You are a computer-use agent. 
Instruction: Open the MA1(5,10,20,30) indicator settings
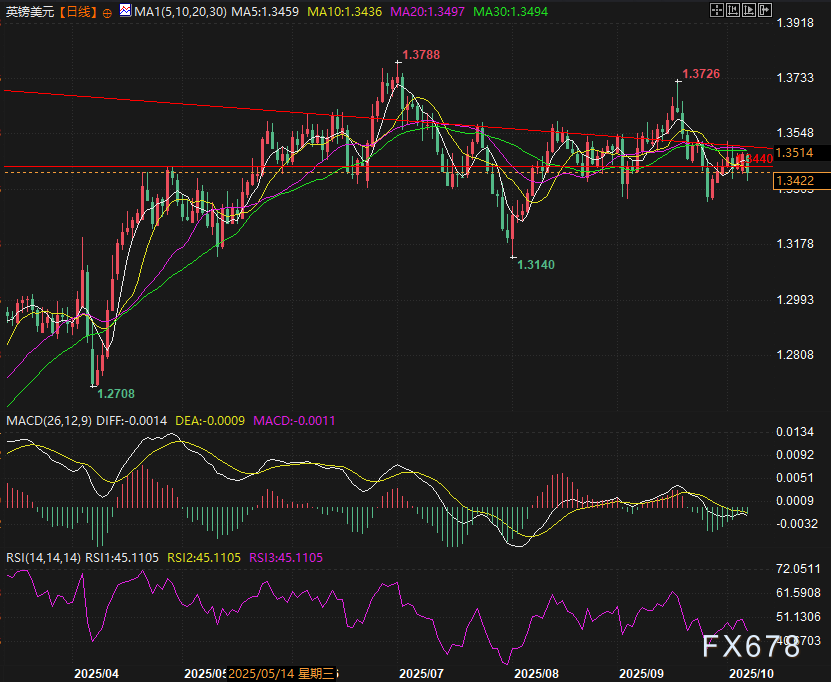point(181,12)
